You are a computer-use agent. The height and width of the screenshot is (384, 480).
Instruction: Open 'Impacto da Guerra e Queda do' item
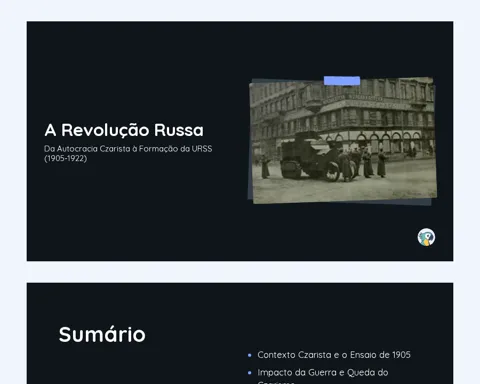pos(323,372)
